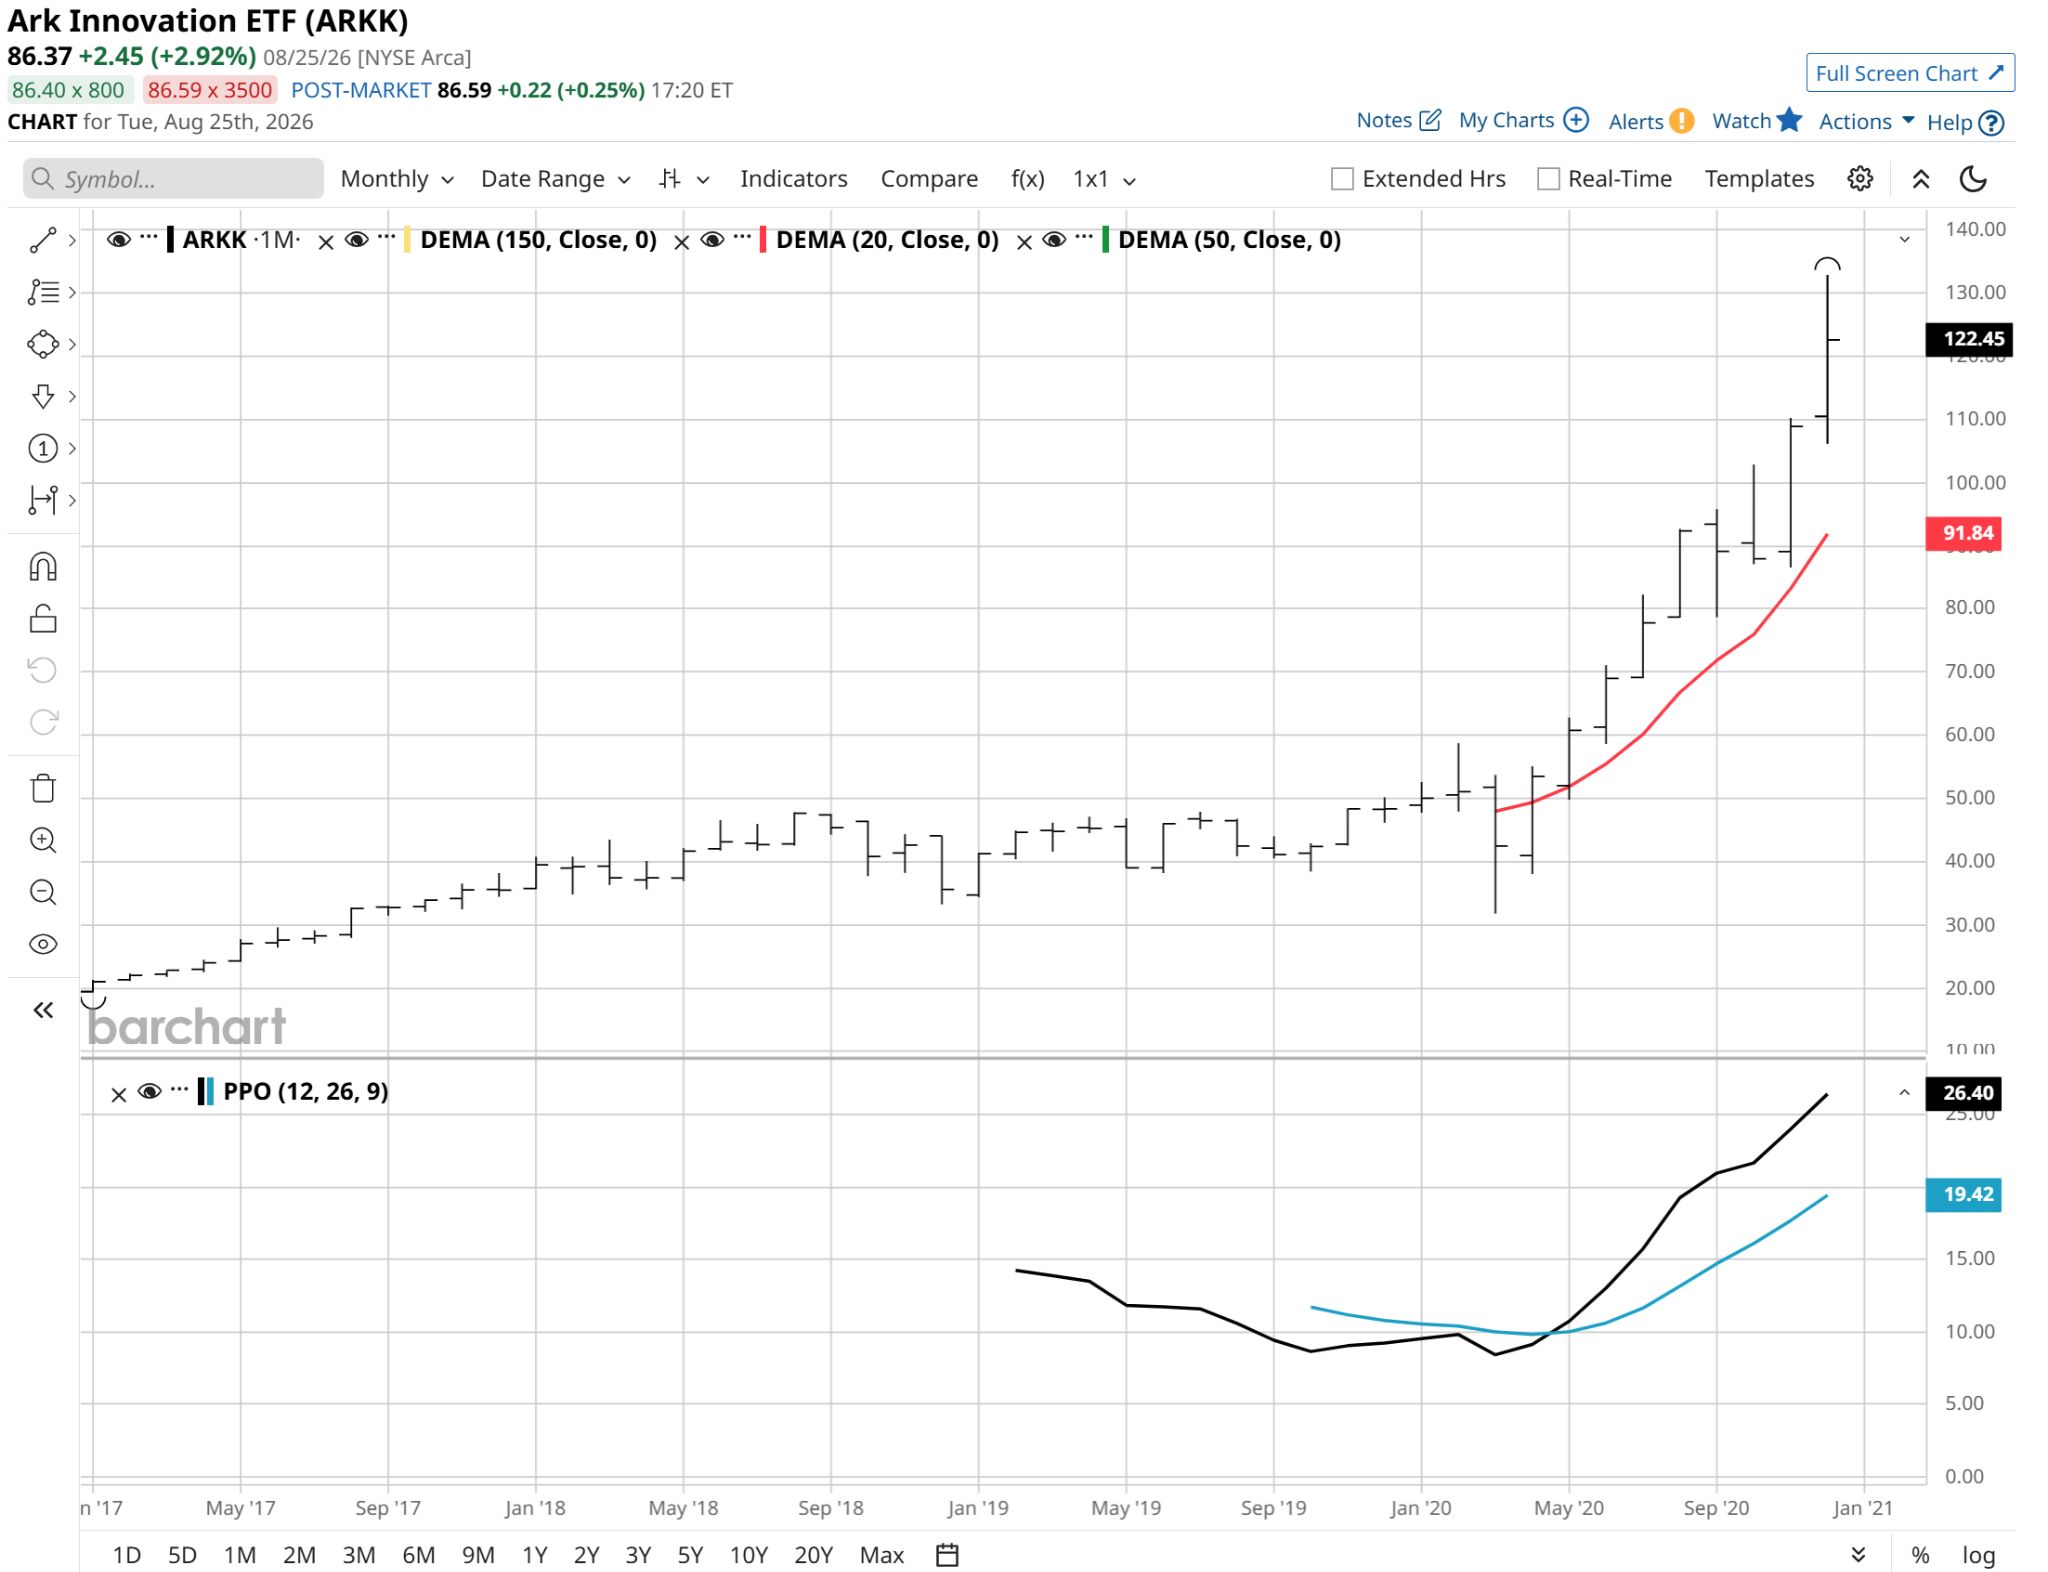
Task: Open the Templates link
Action: [1759, 179]
